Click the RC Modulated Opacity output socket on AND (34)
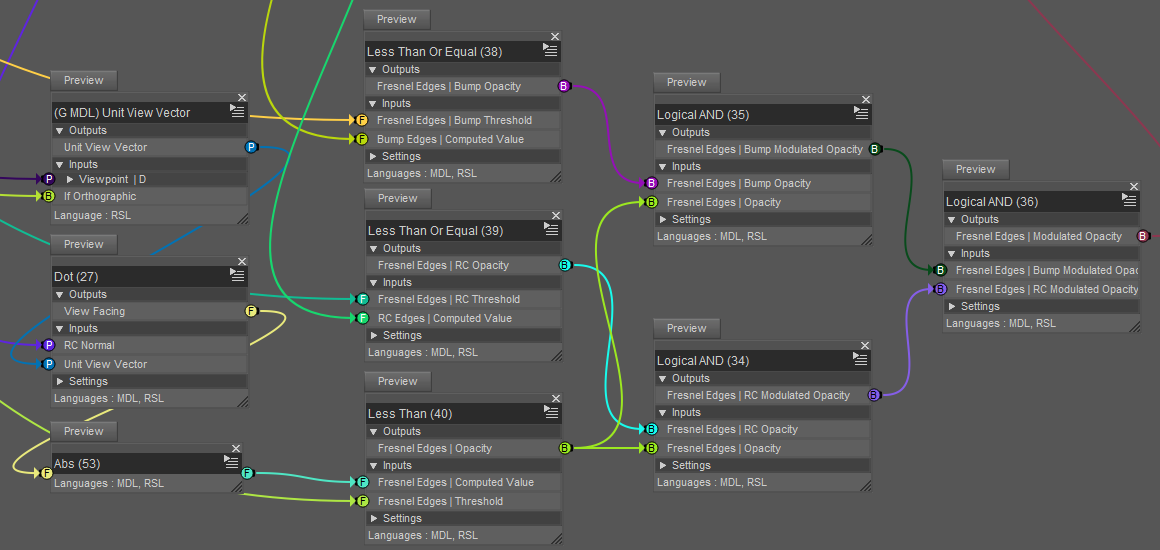The height and width of the screenshot is (550, 1160). click(x=874, y=395)
